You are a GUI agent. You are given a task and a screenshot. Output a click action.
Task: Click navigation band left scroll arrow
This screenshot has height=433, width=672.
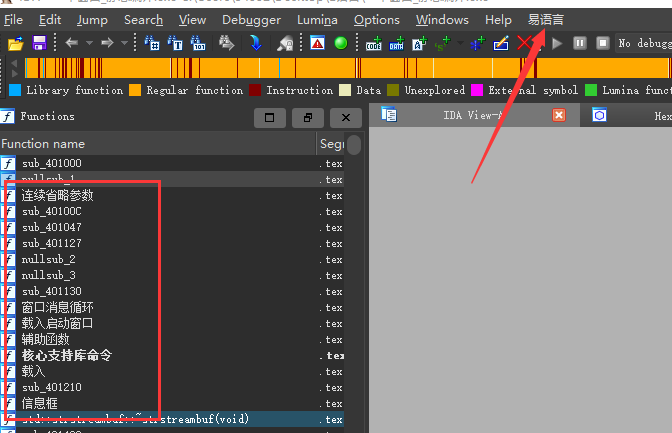pos(14,63)
